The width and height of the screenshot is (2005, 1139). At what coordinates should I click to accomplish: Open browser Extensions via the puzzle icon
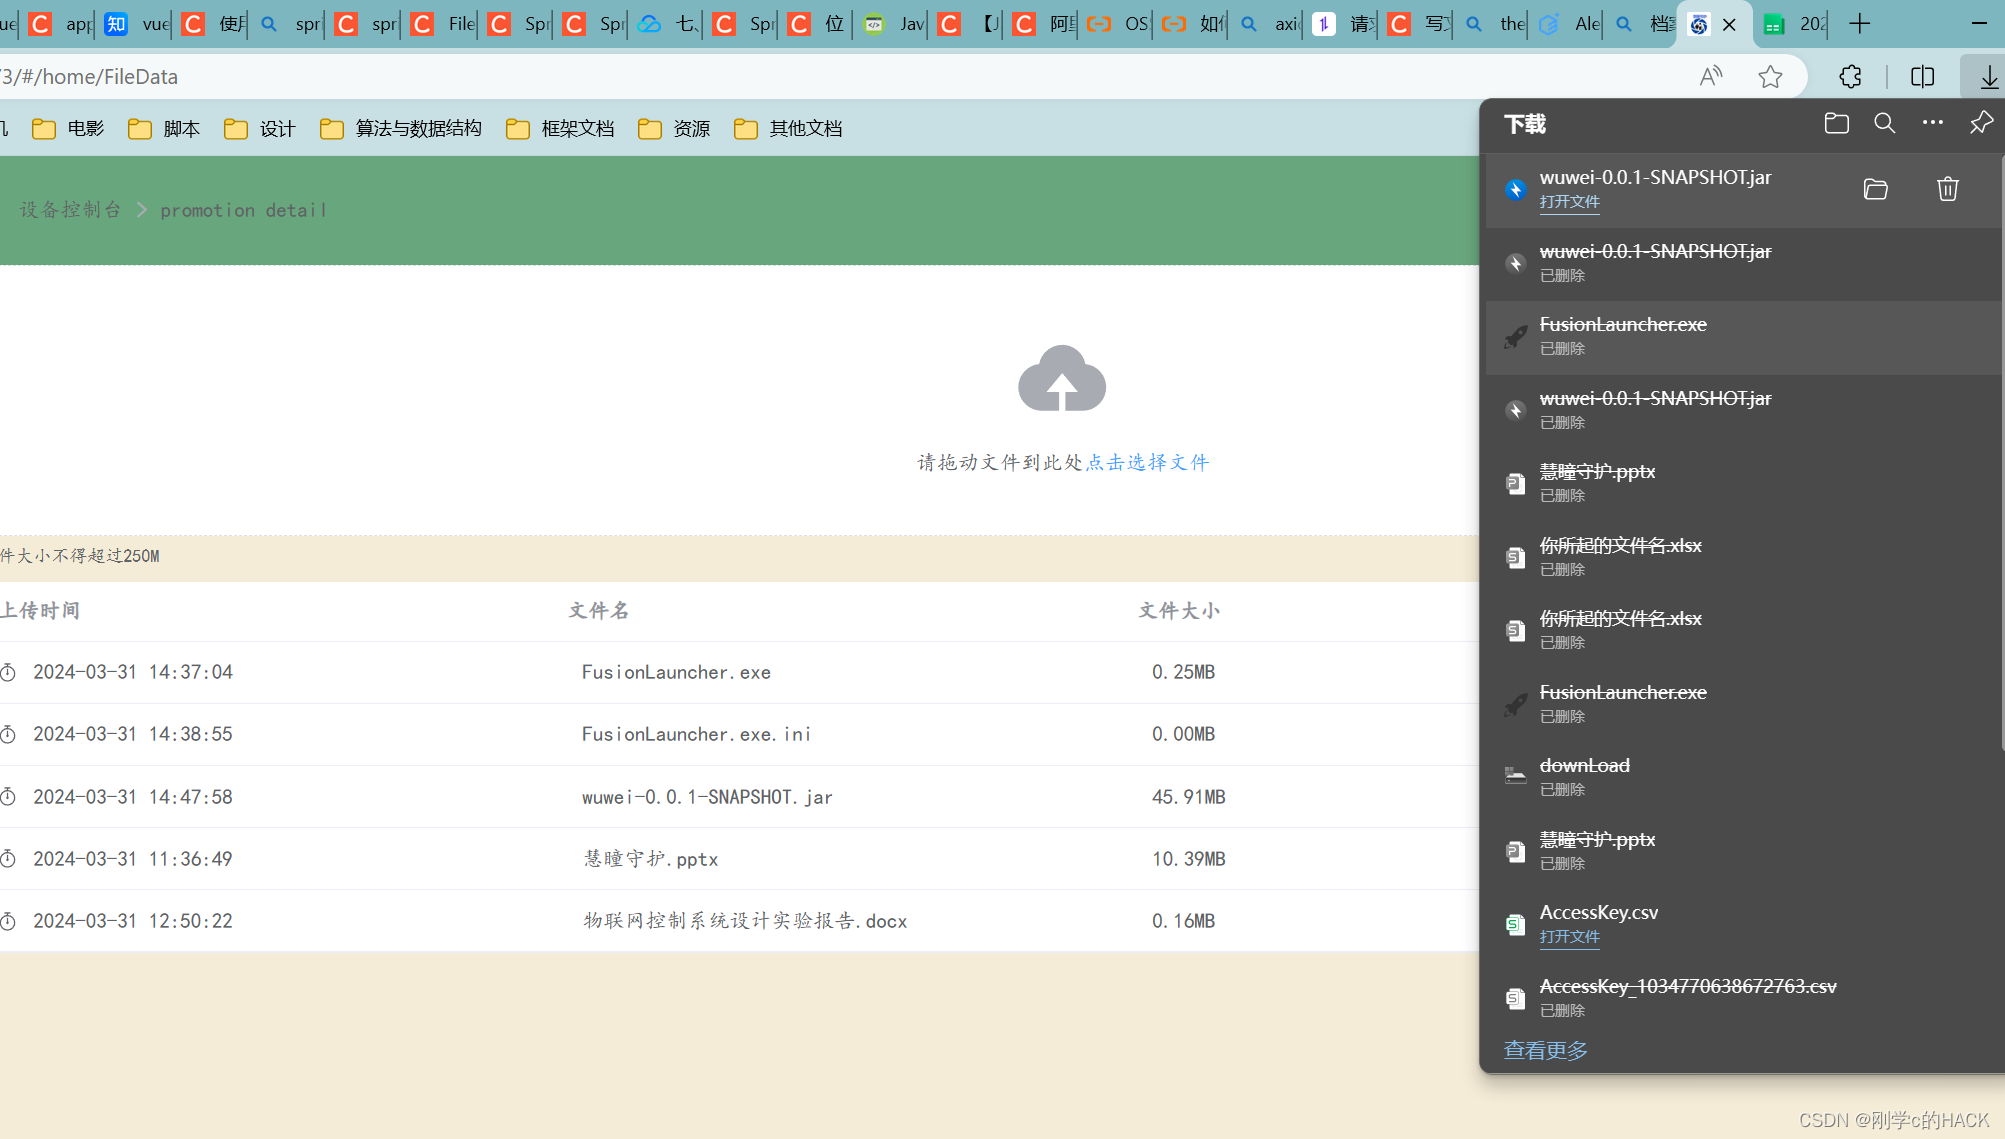click(1849, 76)
